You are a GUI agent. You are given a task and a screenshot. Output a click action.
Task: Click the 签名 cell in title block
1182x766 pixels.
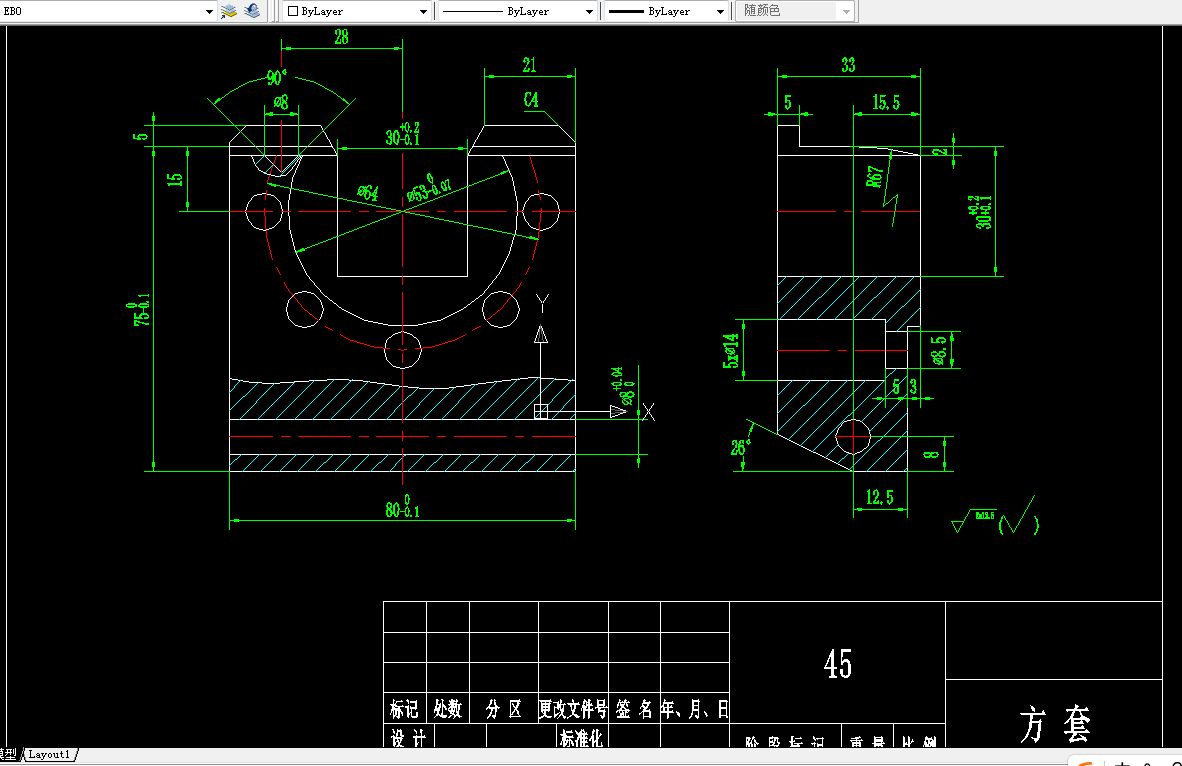634,709
